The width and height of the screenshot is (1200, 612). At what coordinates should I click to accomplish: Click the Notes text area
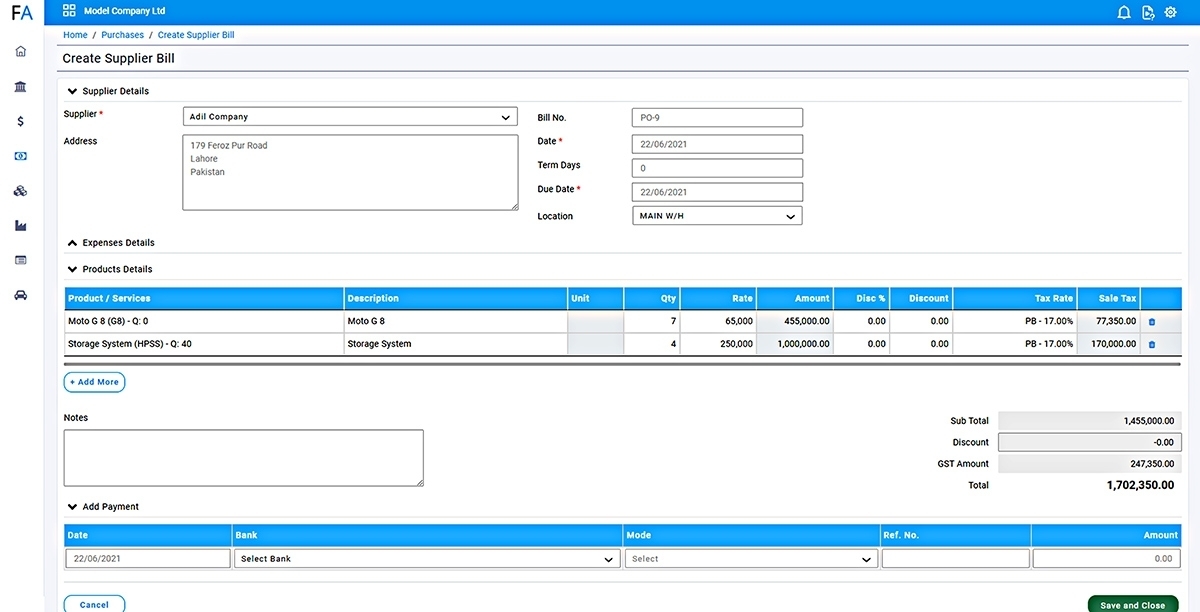pyautogui.click(x=243, y=458)
